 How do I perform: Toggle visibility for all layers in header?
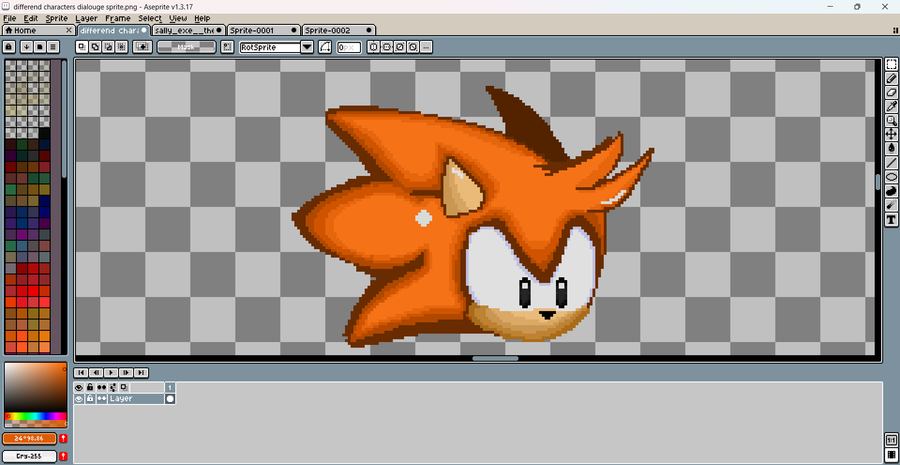tap(79, 388)
